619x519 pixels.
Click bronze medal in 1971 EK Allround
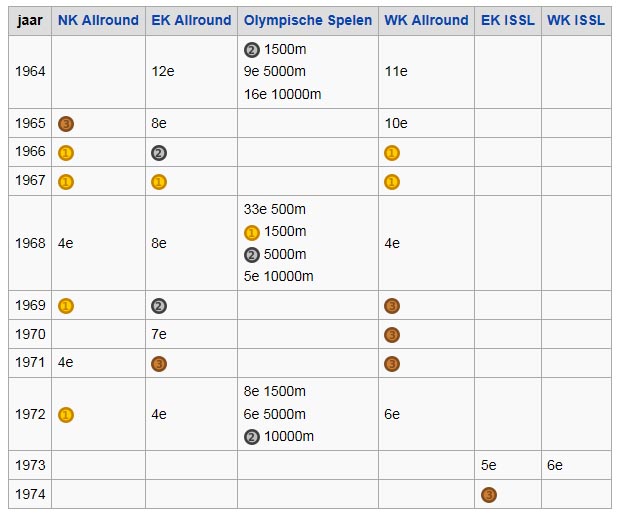pos(159,364)
